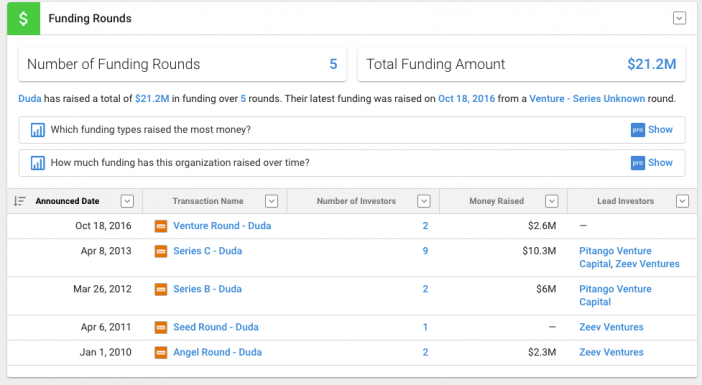Open the Announced Date column dropdown
The height and width of the screenshot is (385, 702).
point(127,201)
